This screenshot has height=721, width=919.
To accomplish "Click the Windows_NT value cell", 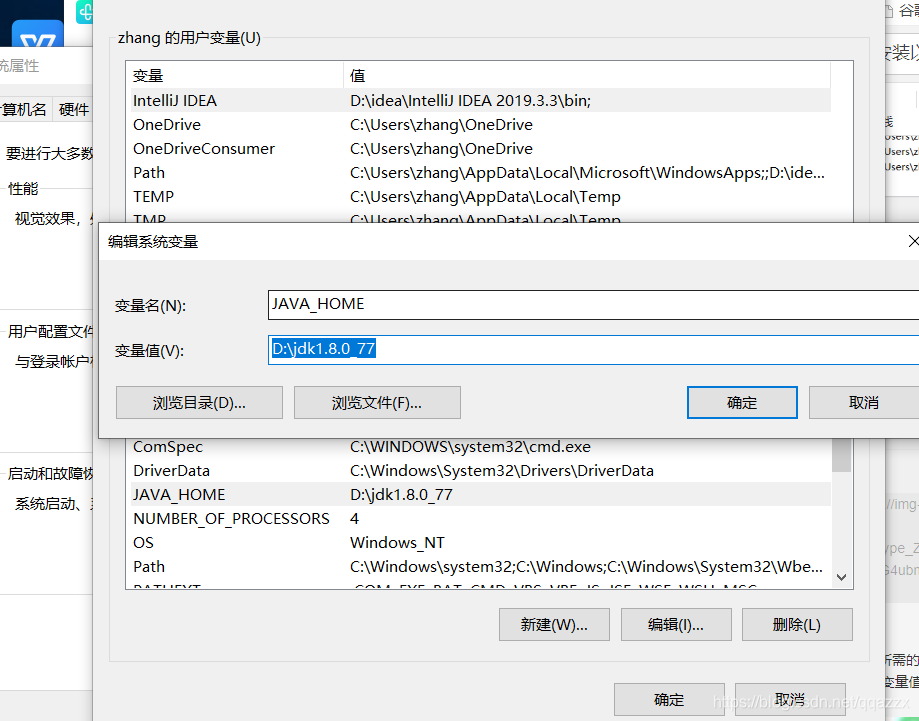I will [397, 543].
